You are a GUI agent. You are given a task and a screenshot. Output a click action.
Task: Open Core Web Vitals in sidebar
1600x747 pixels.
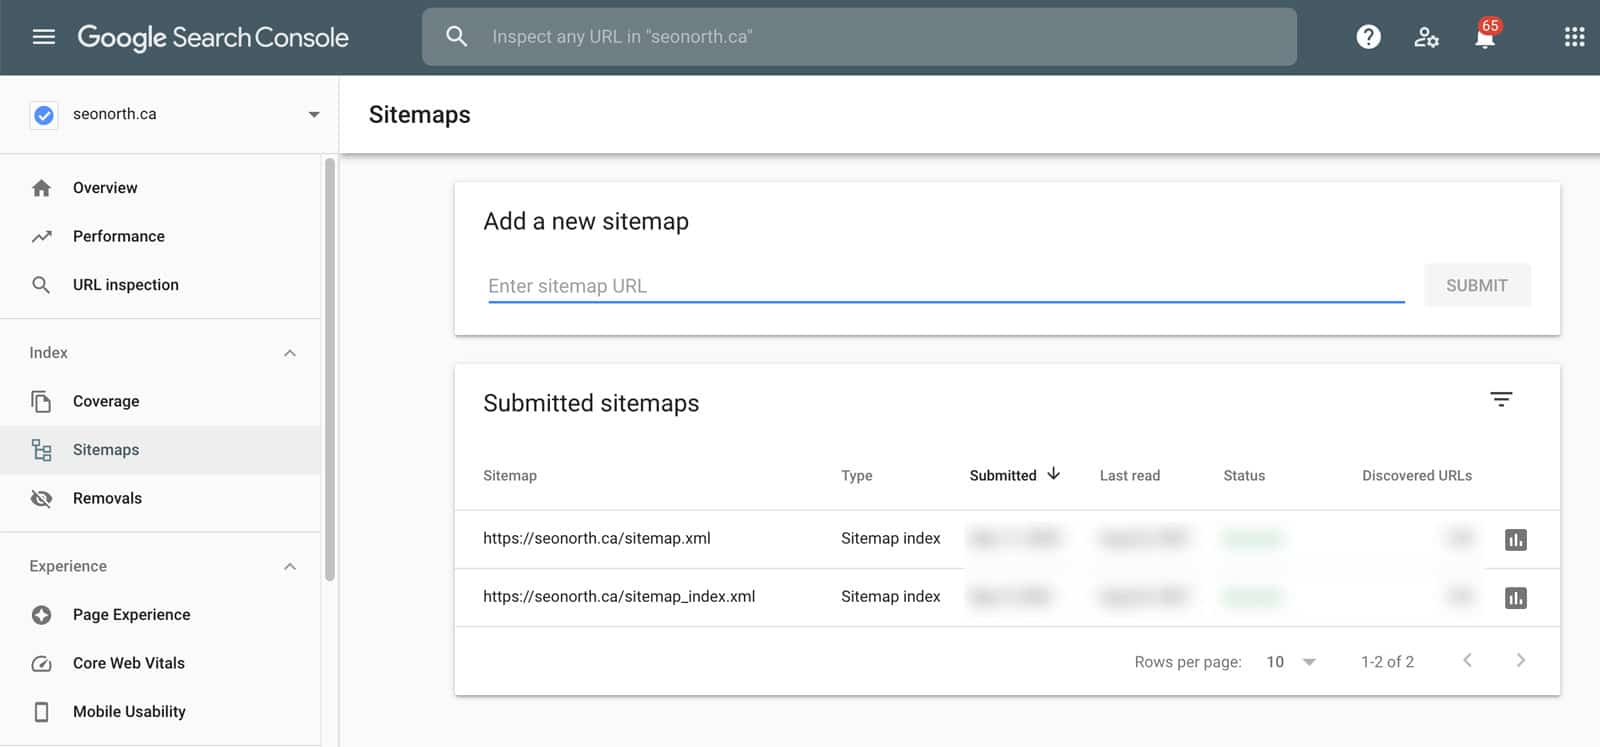tap(160, 663)
